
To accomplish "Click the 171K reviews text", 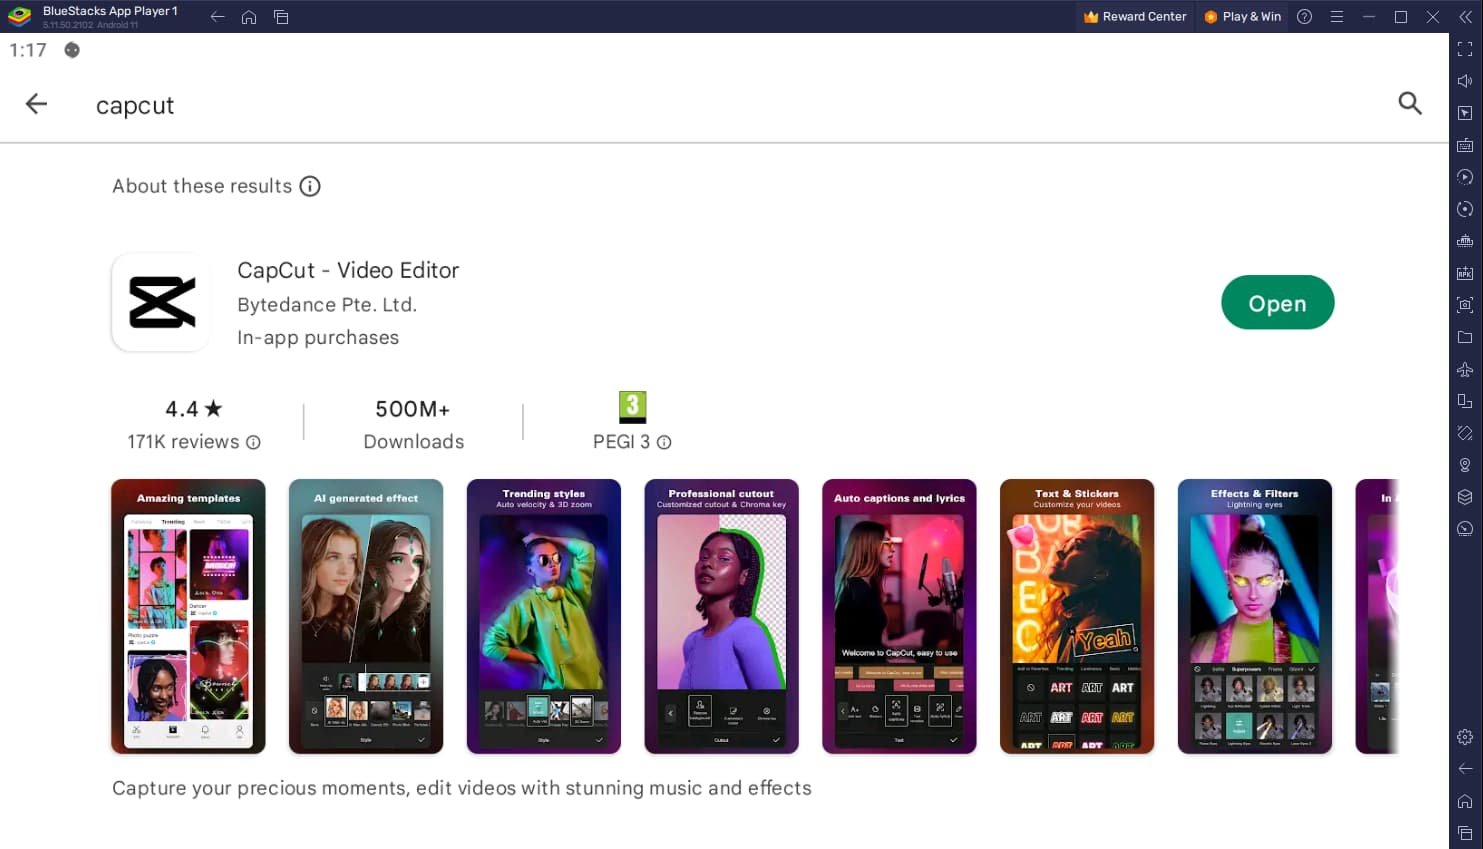I will [183, 442].
